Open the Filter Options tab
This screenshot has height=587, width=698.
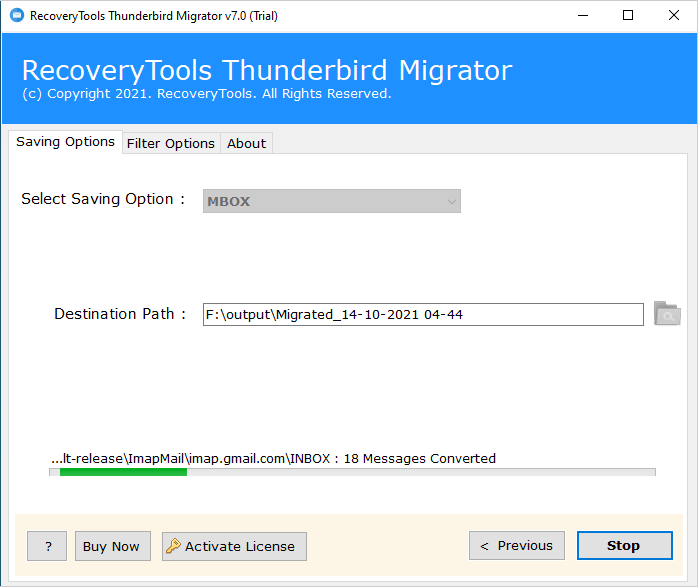point(171,144)
